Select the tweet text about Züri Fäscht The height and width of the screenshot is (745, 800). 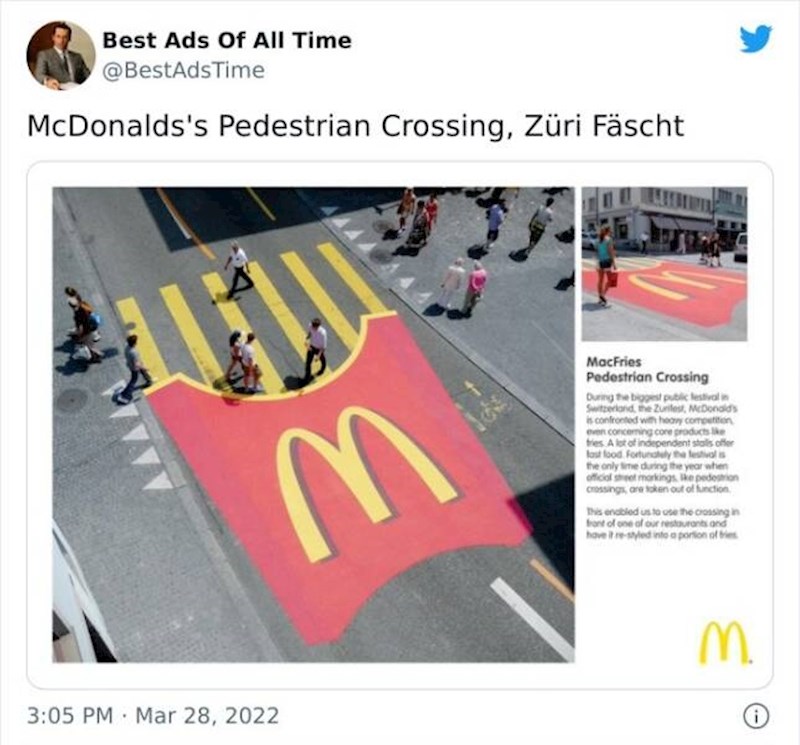pyautogui.click(x=356, y=126)
